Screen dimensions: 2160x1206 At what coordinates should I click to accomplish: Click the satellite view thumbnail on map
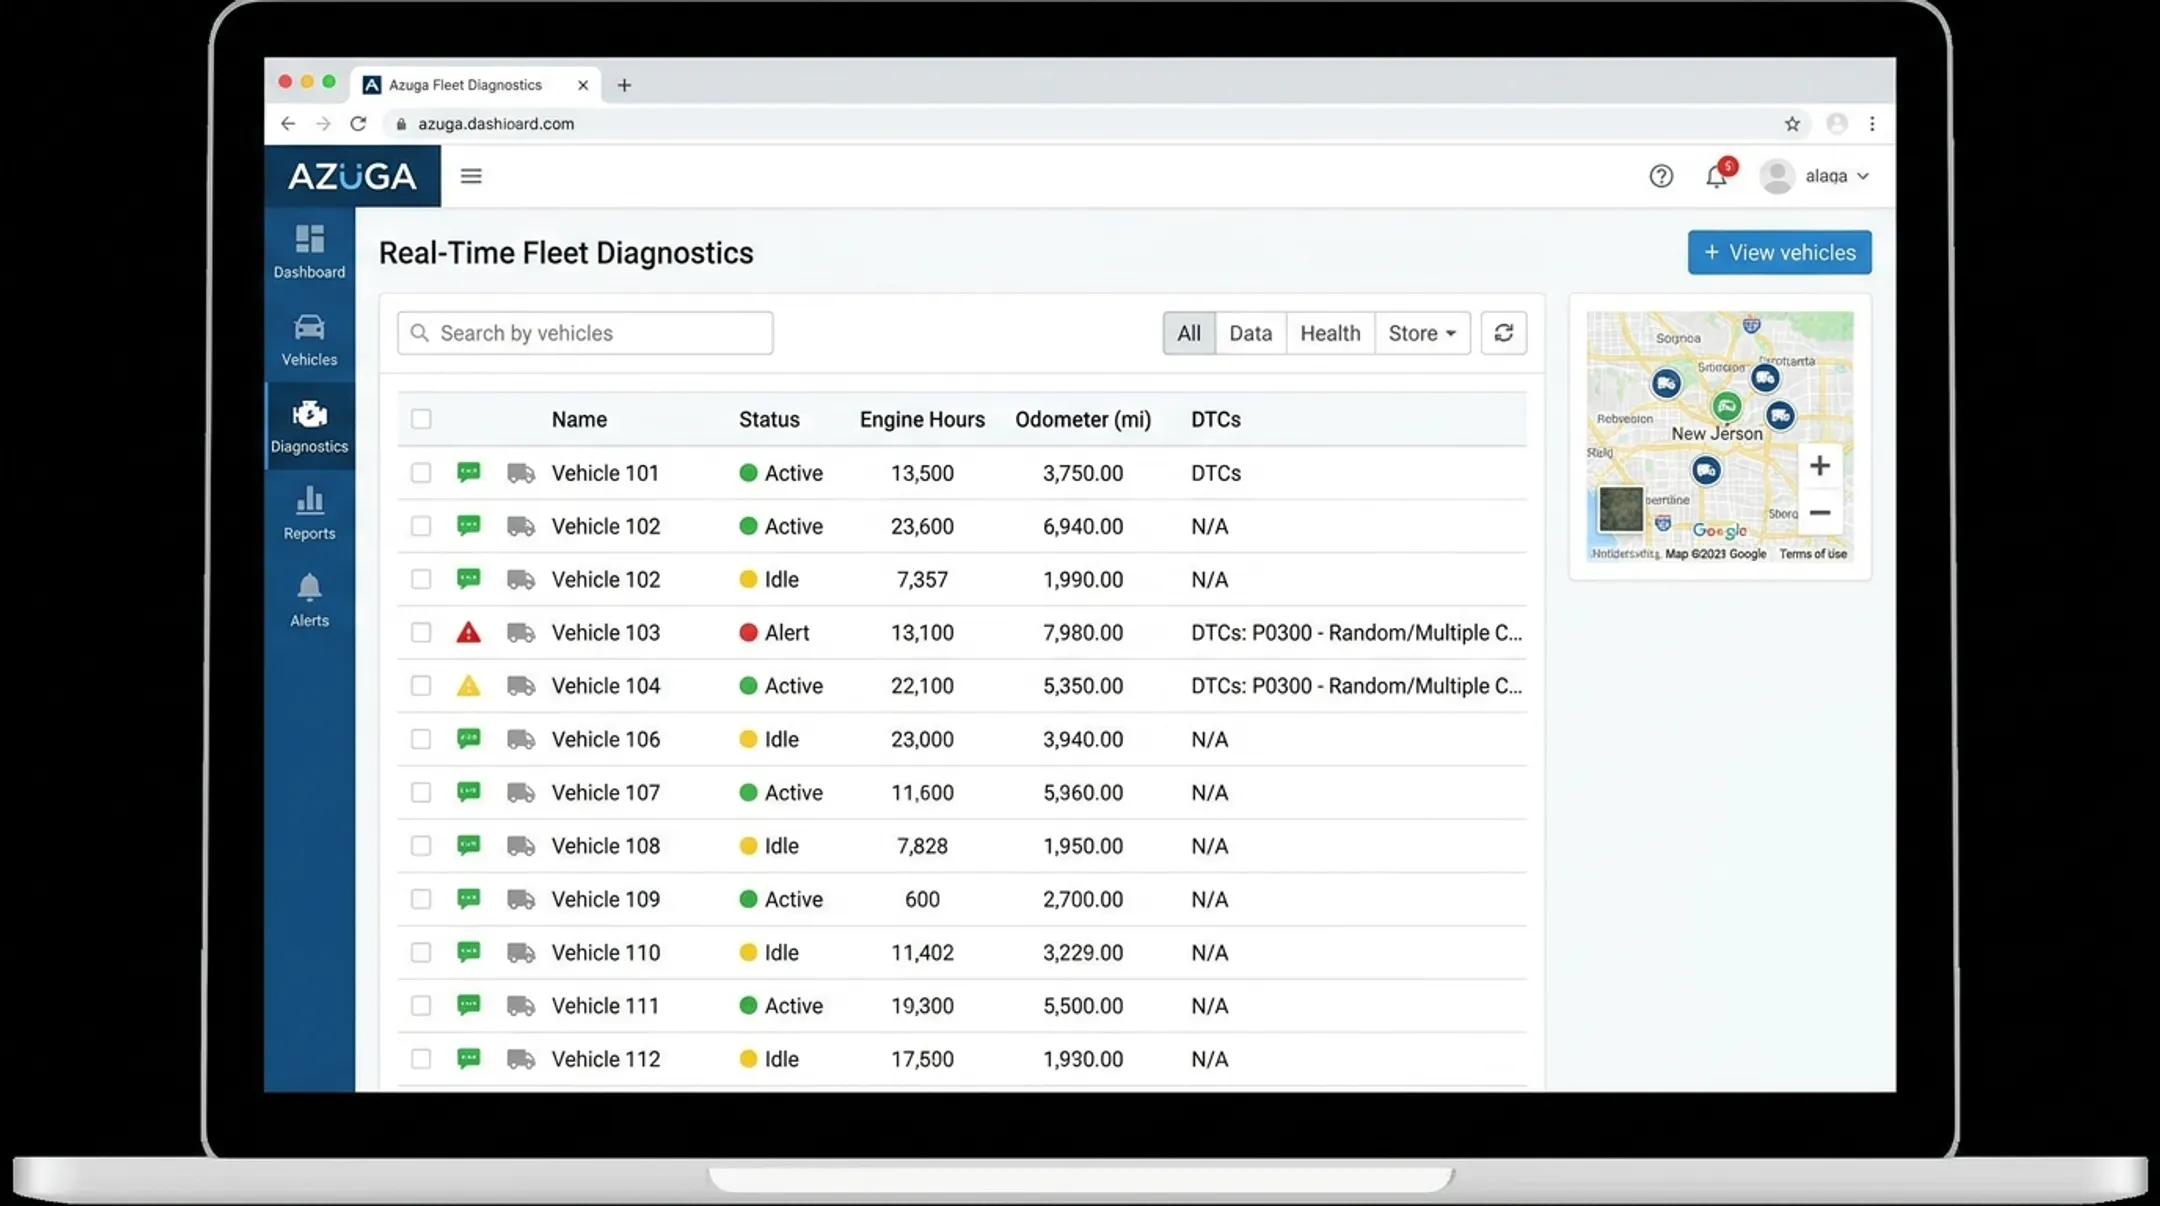pos(1620,509)
